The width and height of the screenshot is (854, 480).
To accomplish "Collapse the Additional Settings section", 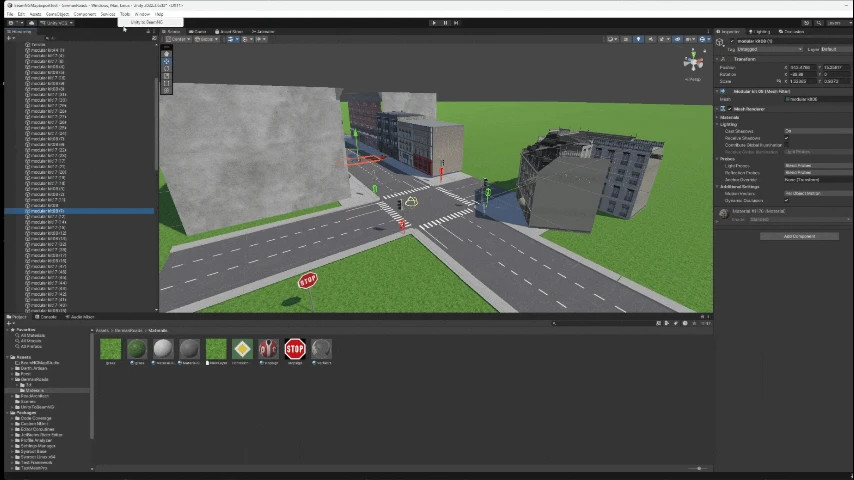I will 717,186.
